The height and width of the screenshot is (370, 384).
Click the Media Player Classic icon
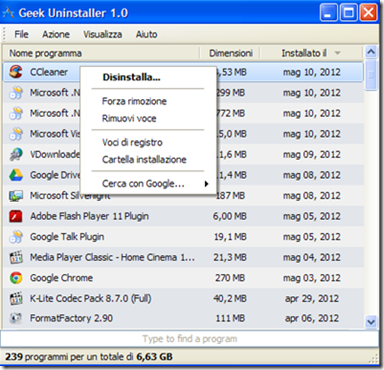tap(16, 257)
